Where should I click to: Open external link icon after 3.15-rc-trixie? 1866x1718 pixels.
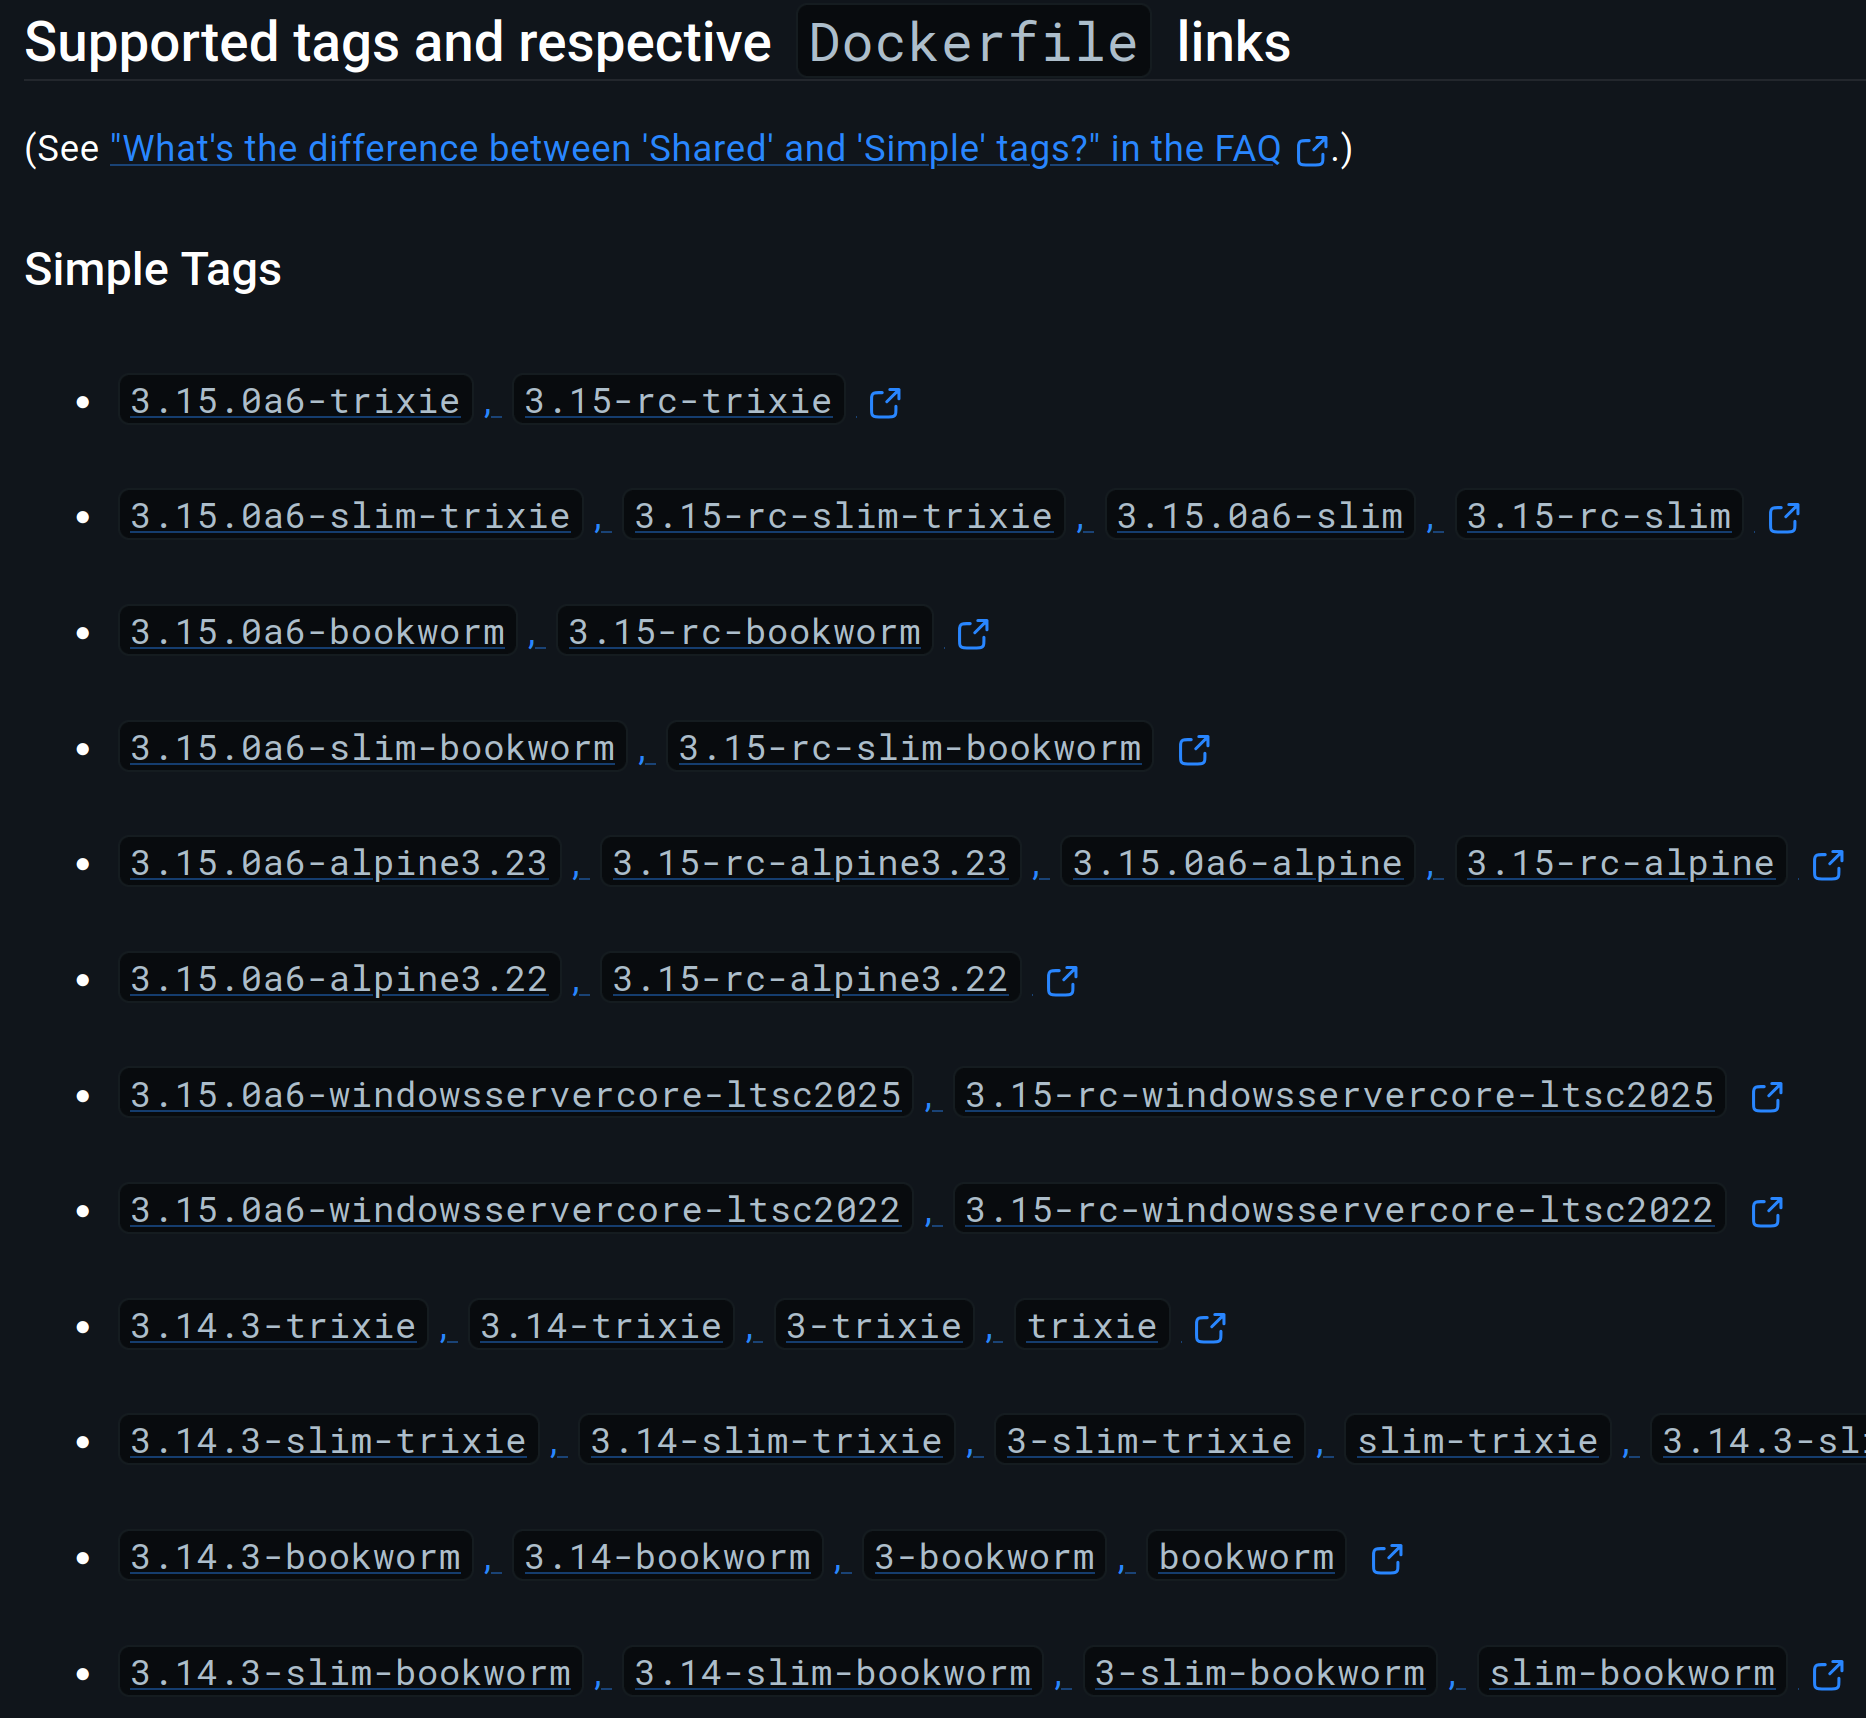pos(885,403)
